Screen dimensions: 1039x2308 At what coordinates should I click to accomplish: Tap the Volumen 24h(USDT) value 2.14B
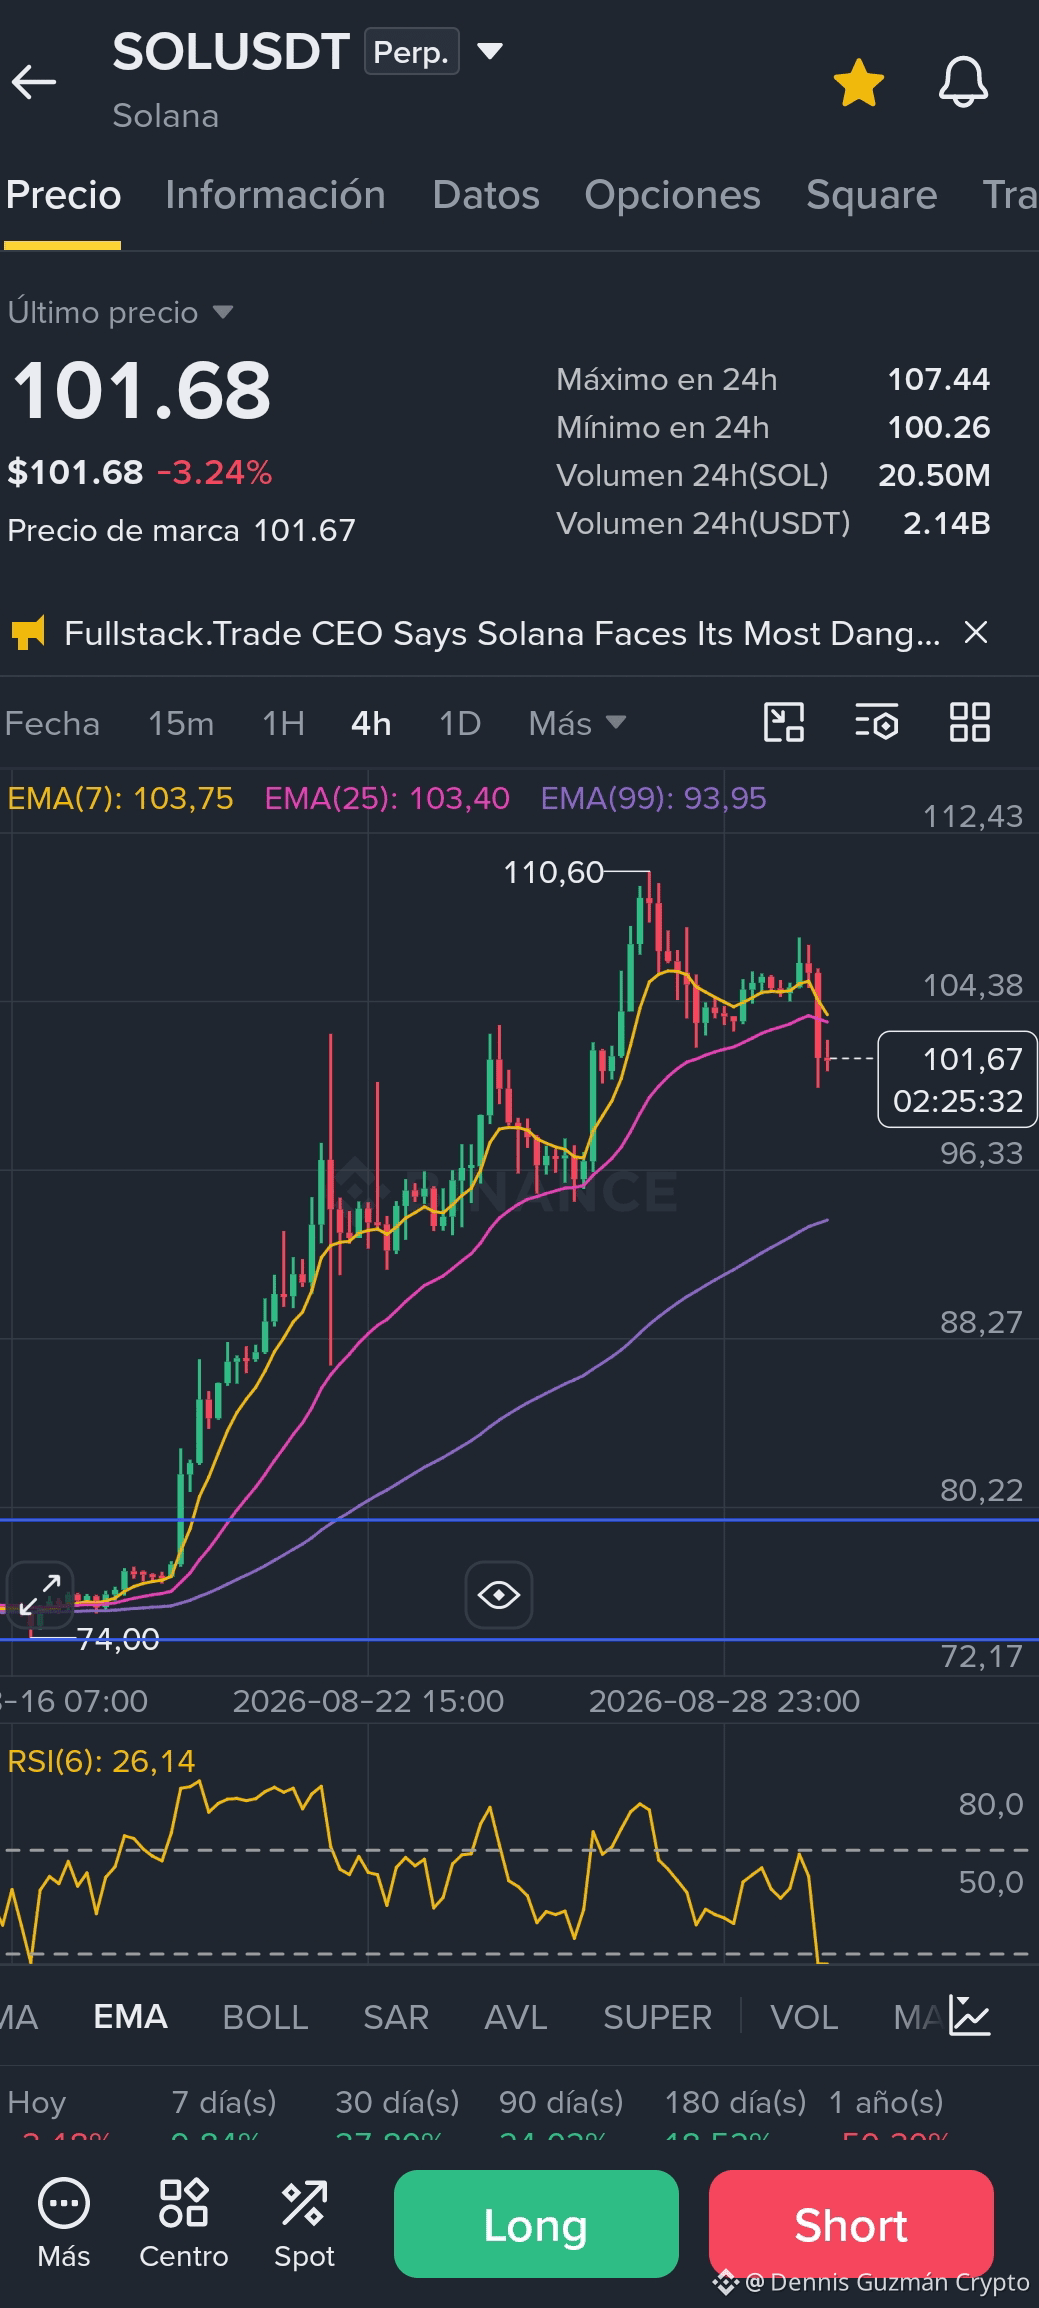point(946,523)
